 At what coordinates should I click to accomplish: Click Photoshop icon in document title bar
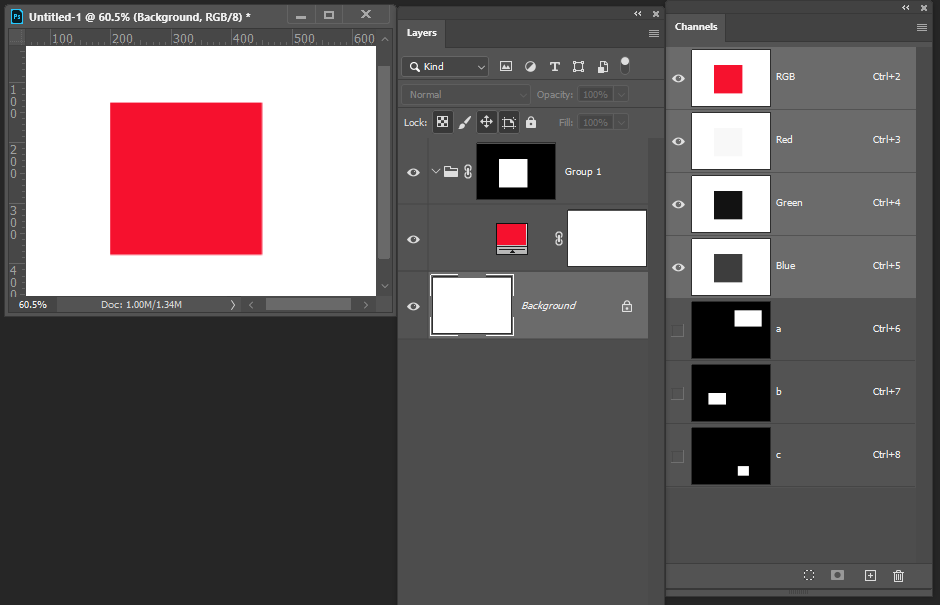(x=17, y=16)
